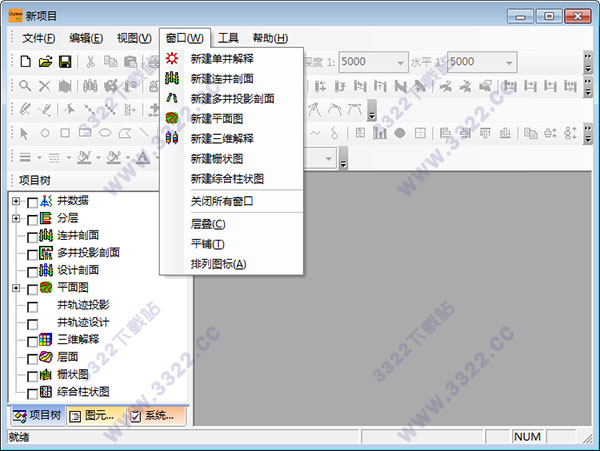Tick the 三维解释 checkbox
The image size is (600, 451).
(33, 340)
